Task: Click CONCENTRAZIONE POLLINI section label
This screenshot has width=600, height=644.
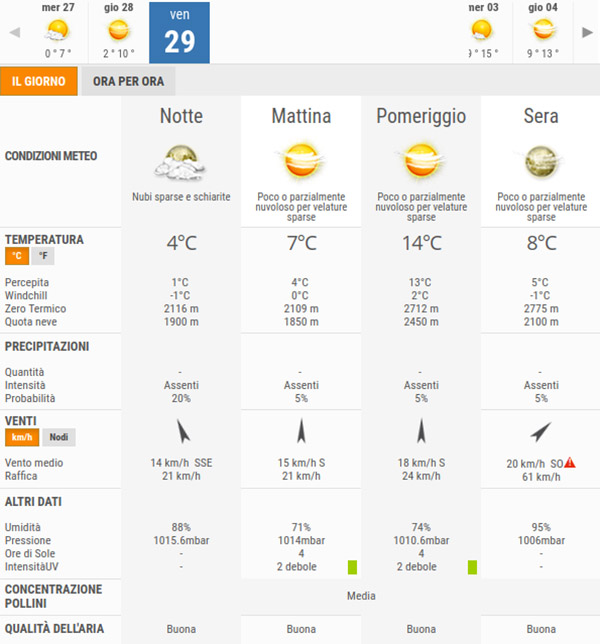Action: tap(53, 596)
